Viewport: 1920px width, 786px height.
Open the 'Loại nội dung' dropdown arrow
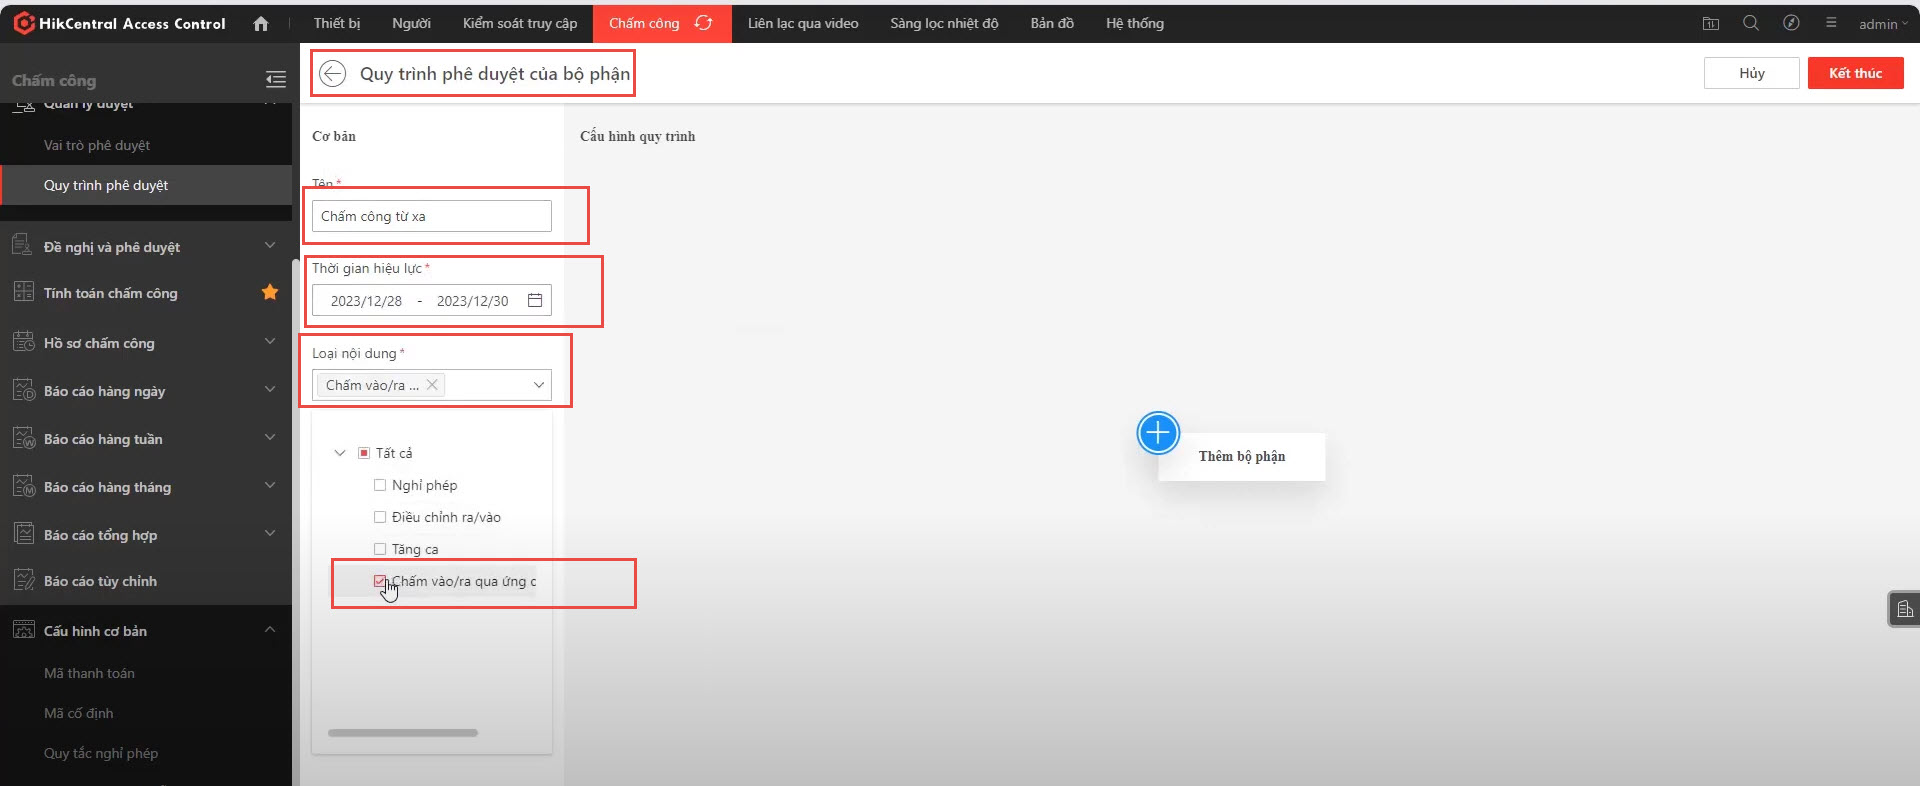click(539, 385)
